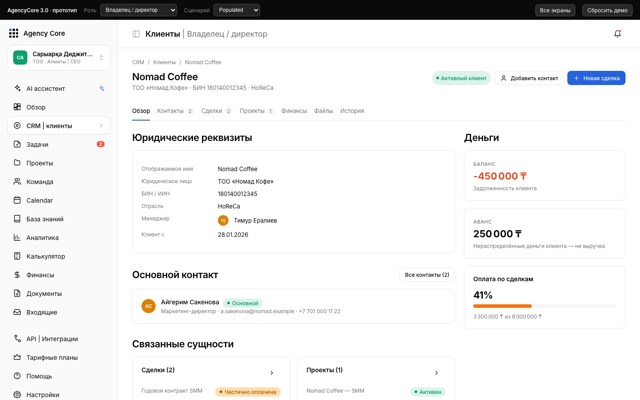Switch to the Финансы tab
This screenshot has height=400, width=640.
click(294, 111)
